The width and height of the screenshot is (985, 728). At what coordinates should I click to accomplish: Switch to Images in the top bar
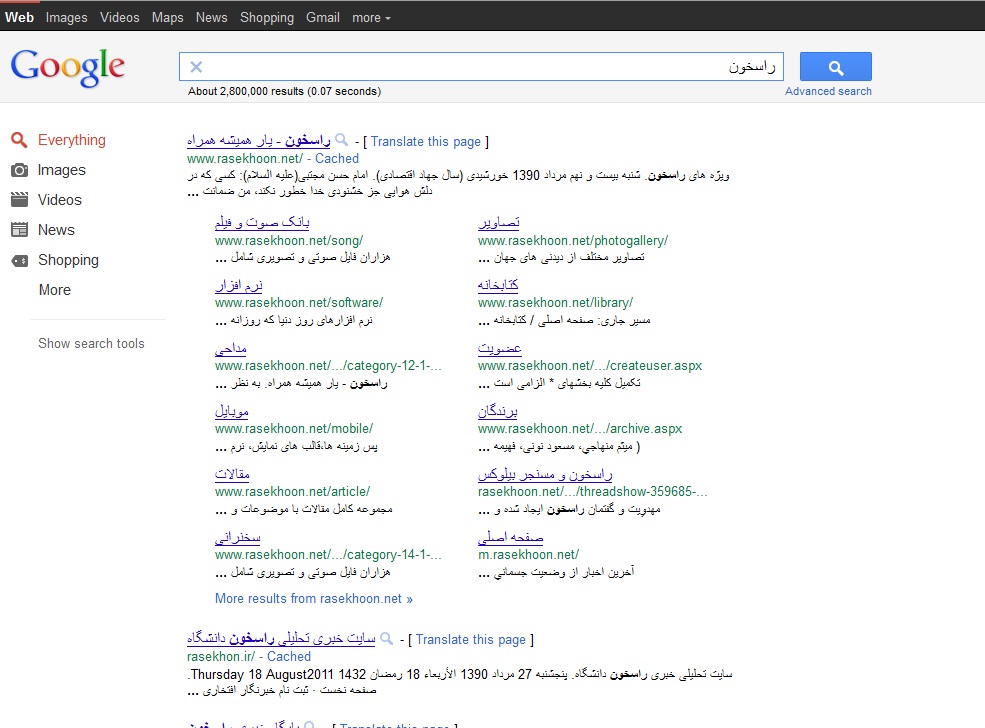pyautogui.click(x=67, y=18)
